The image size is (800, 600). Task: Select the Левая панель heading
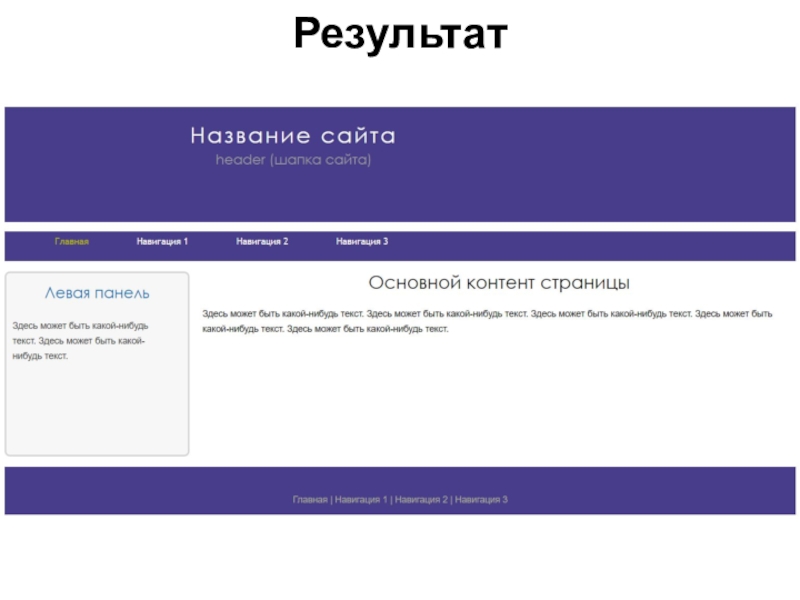(x=97, y=293)
